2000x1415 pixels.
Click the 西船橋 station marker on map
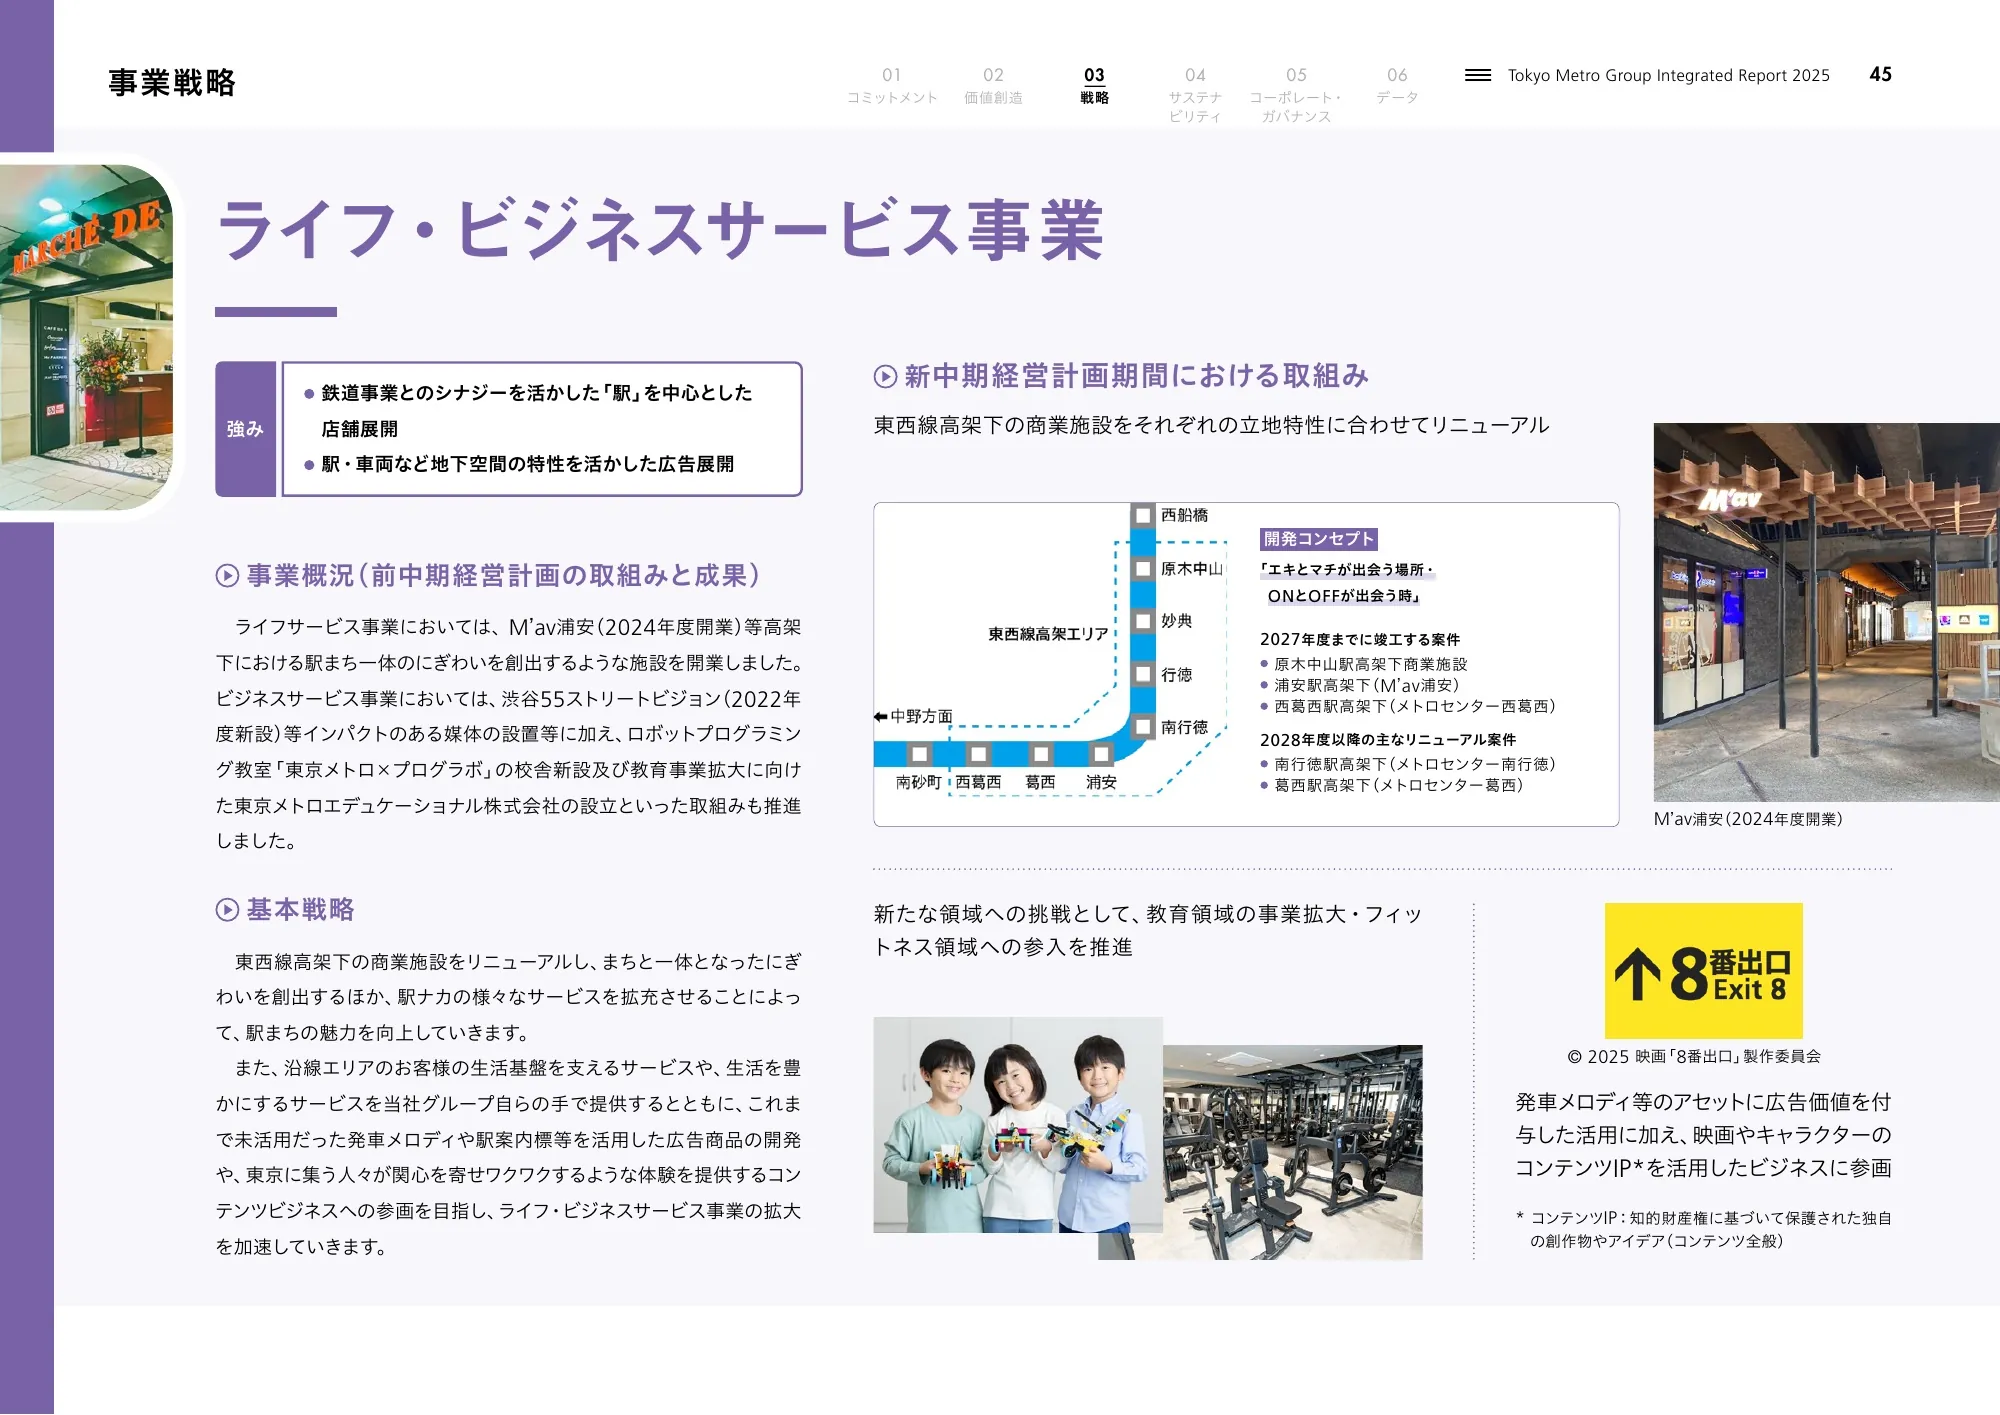click(1142, 516)
